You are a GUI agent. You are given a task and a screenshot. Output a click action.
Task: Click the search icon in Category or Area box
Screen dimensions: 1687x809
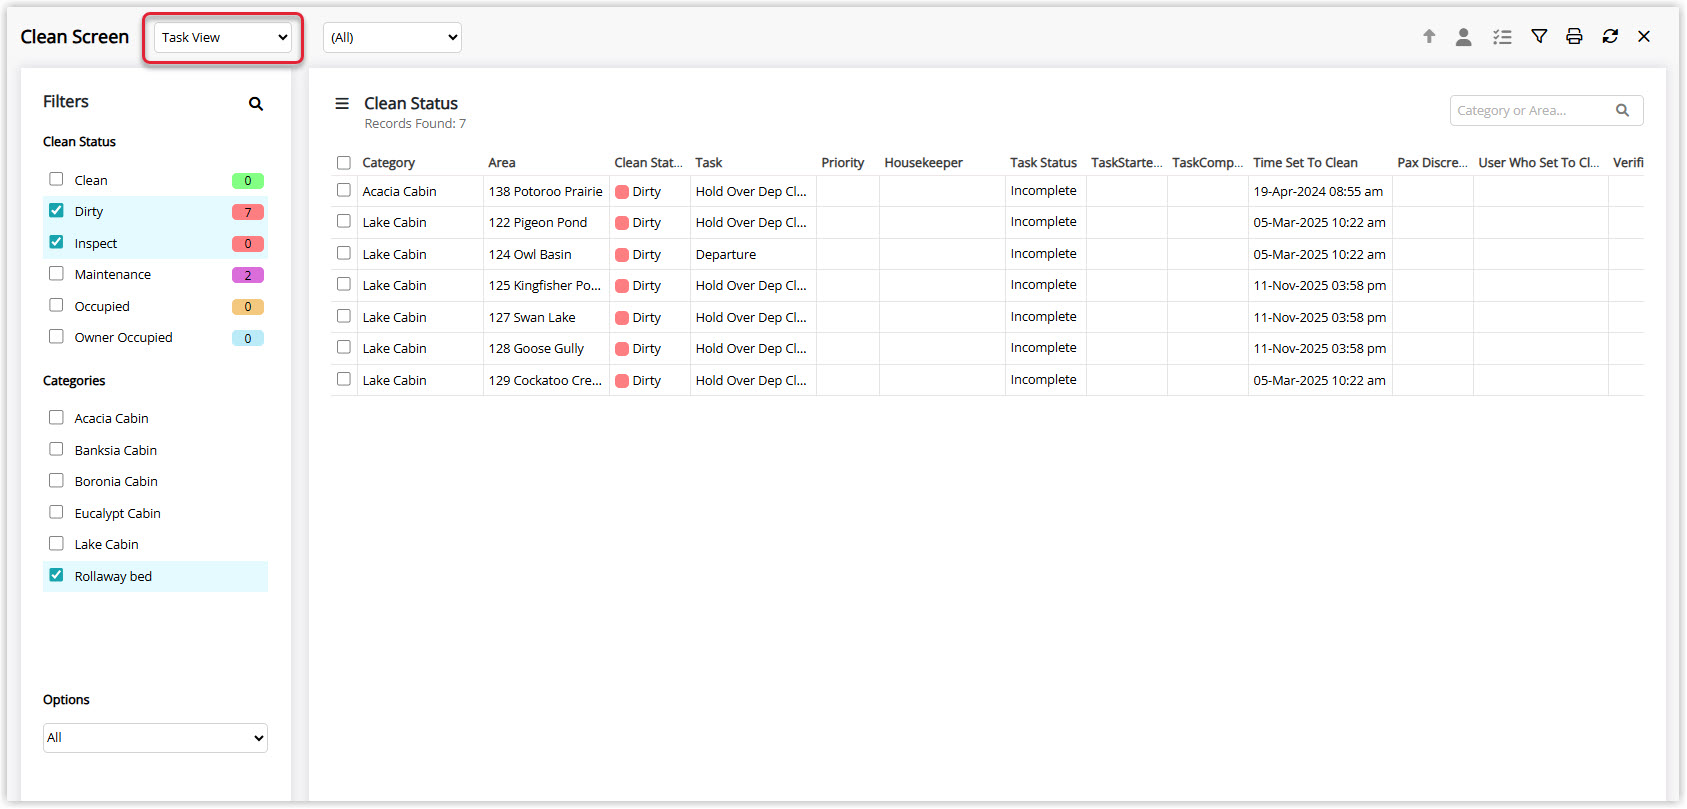(1623, 111)
